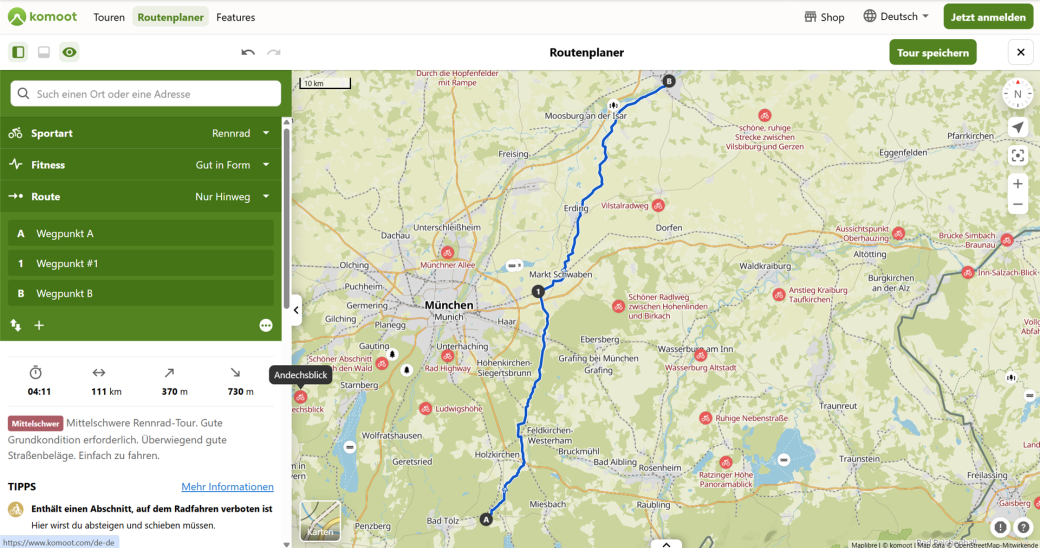Click the compass north icon
1040x548 pixels.
(x=1017, y=94)
